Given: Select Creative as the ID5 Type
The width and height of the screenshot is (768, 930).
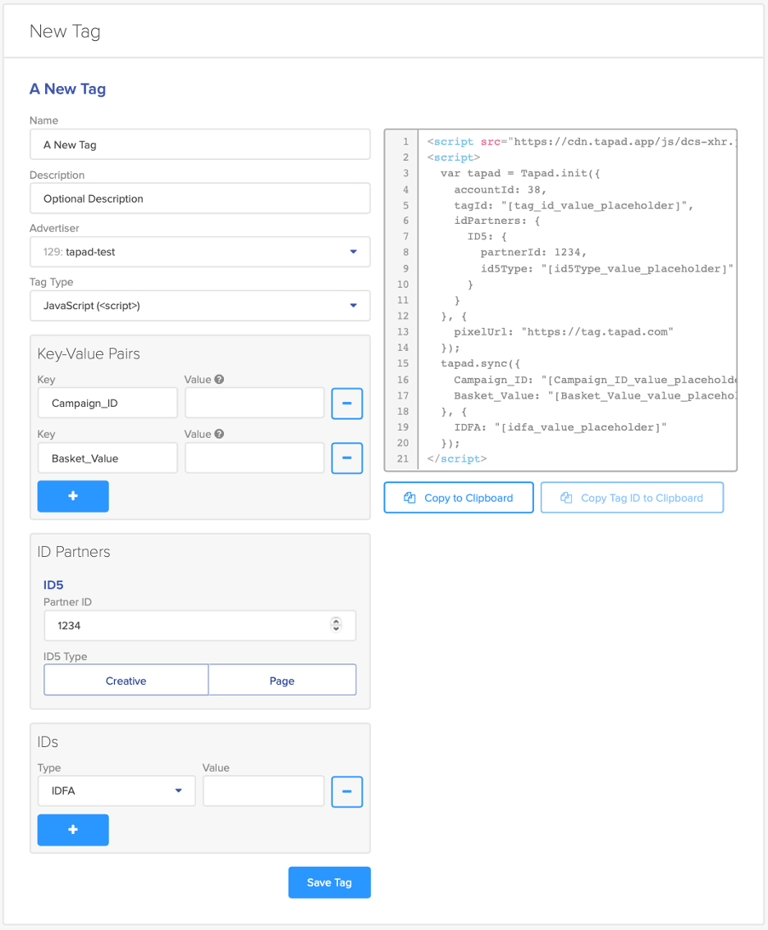Looking at the screenshot, I should [126, 680].
